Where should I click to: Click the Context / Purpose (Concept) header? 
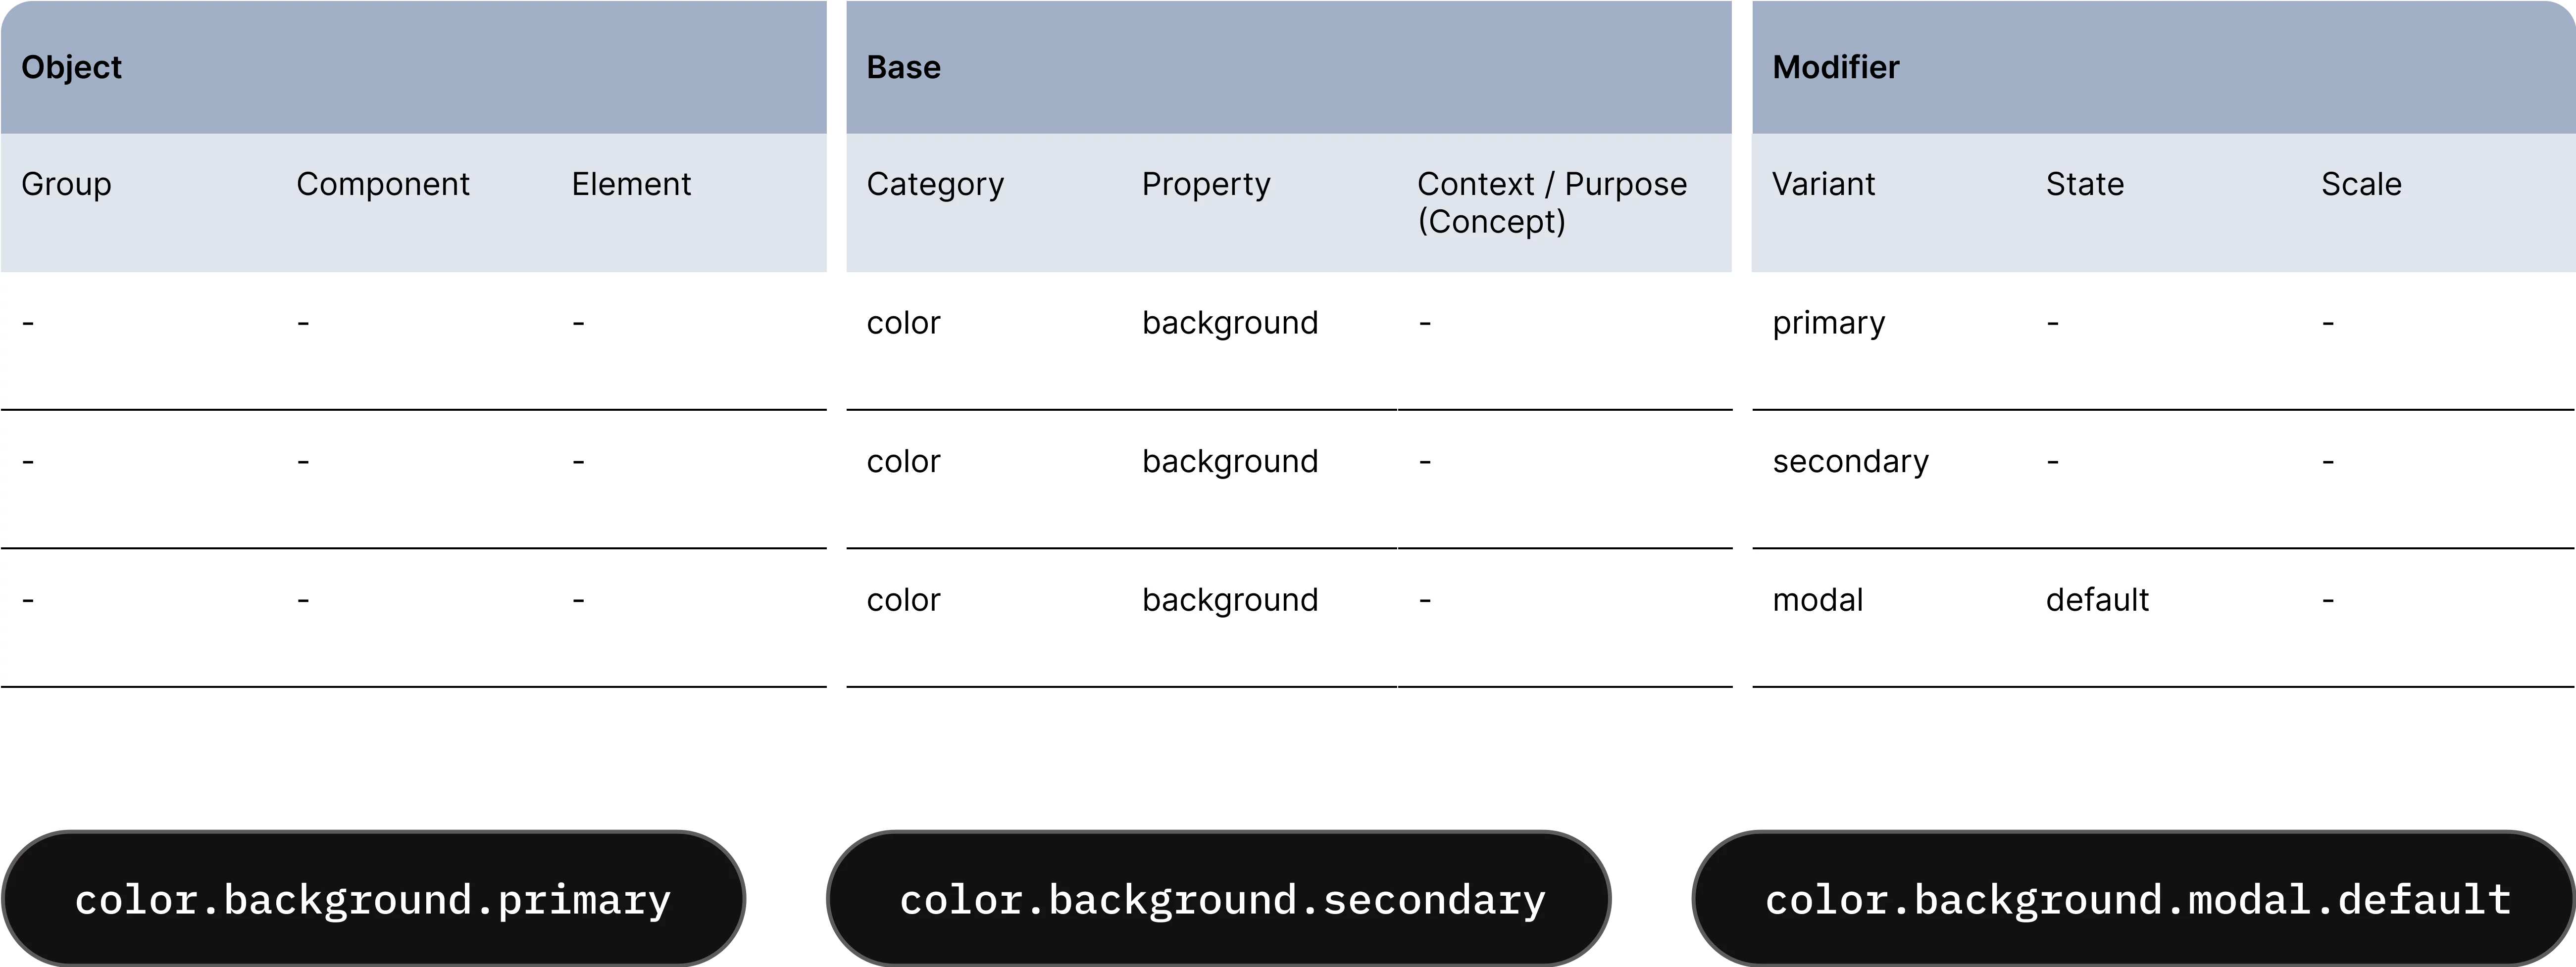point(1551,202)
